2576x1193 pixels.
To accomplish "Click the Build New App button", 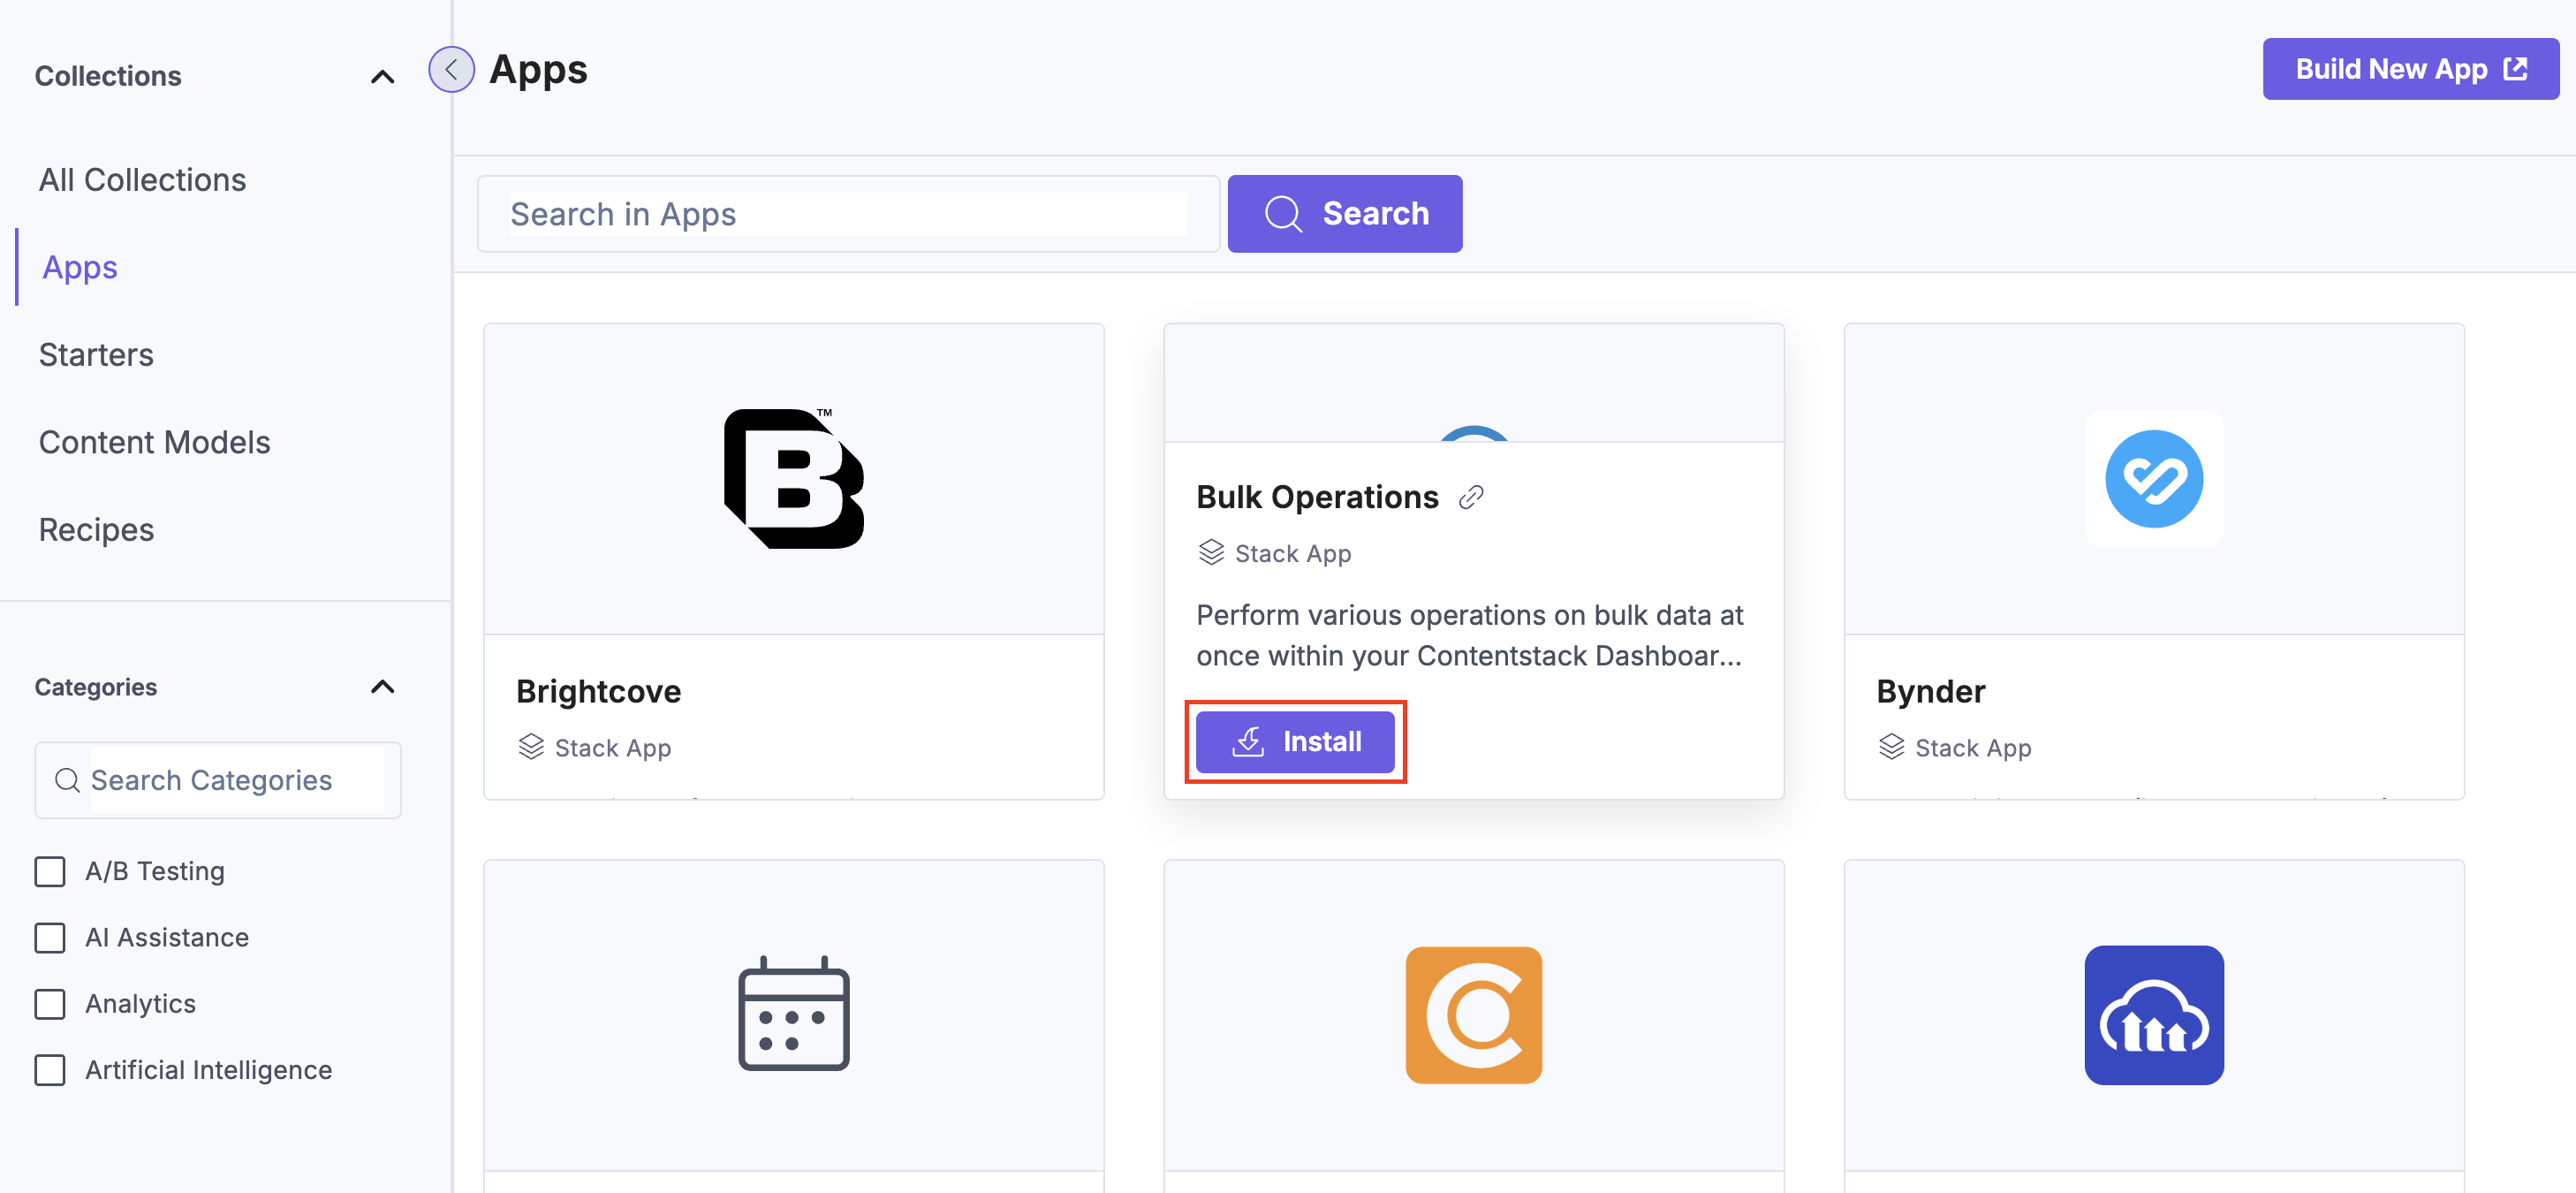I will [2410, 69].
